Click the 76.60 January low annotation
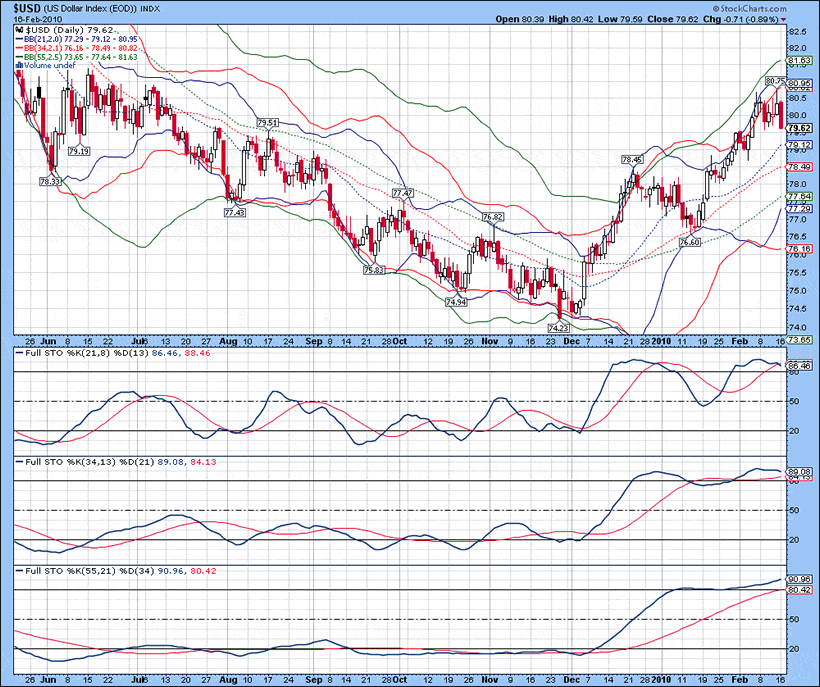This screenshot has height=687, width=820. 689,242
